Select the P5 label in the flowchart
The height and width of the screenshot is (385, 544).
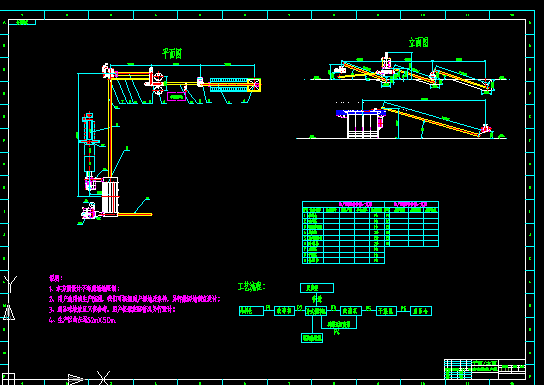pyautogui.click(x=368, y=308)
